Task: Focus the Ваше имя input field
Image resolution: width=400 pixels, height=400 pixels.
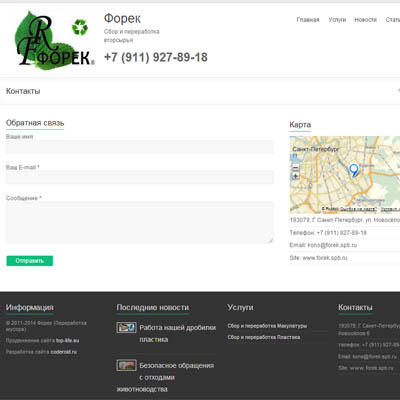Action: pyautogui.click(x=140, y=147)
